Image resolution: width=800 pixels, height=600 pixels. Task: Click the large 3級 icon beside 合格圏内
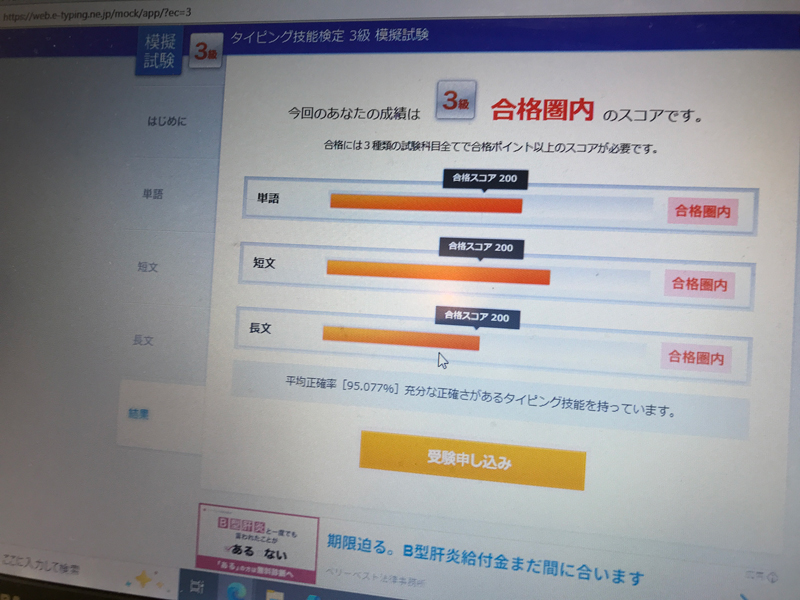[455, 102]
